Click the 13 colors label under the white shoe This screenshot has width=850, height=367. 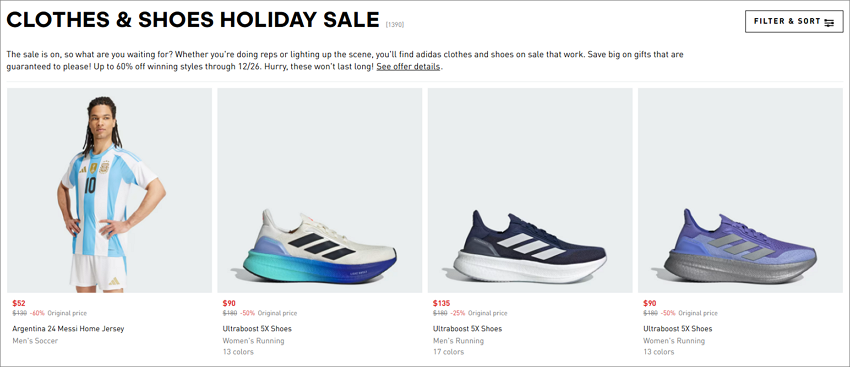point(238,352)
